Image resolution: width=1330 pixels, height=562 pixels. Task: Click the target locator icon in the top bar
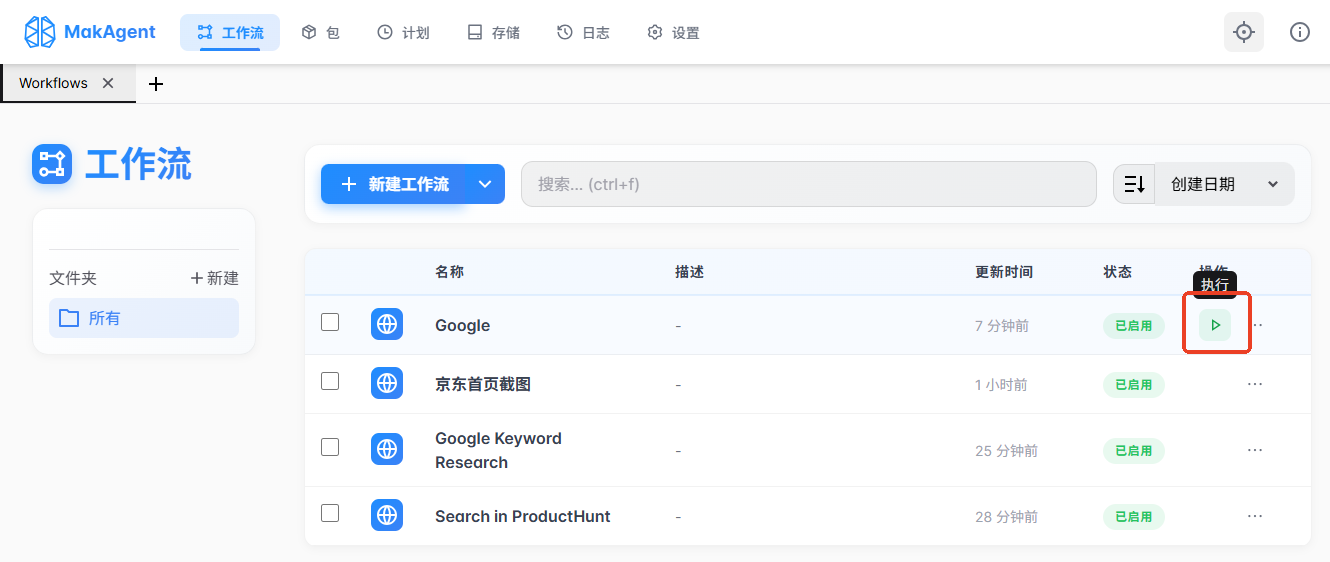point(1243,32)
